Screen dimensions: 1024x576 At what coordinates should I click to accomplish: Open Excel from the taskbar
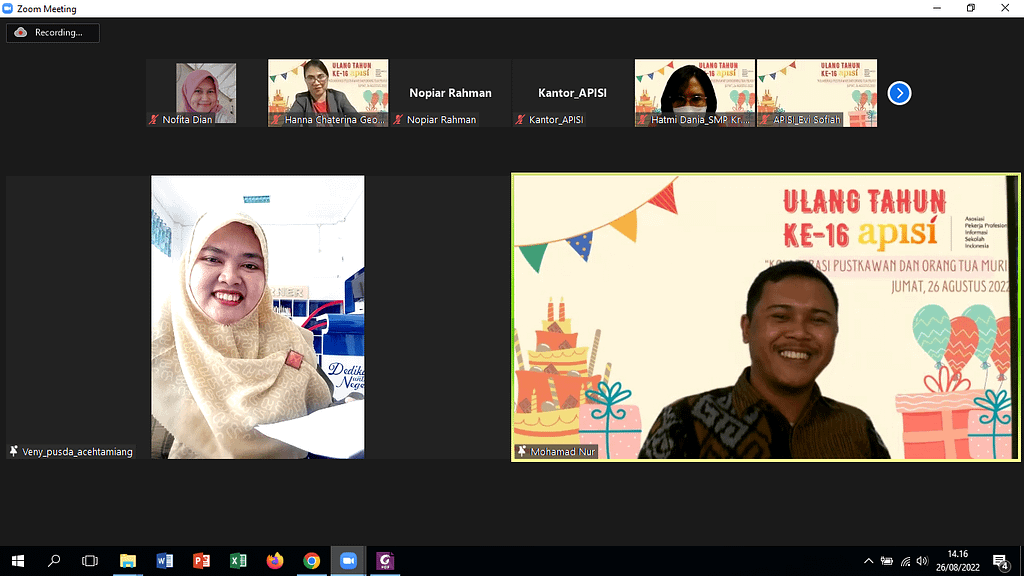(x=238, y=561)
